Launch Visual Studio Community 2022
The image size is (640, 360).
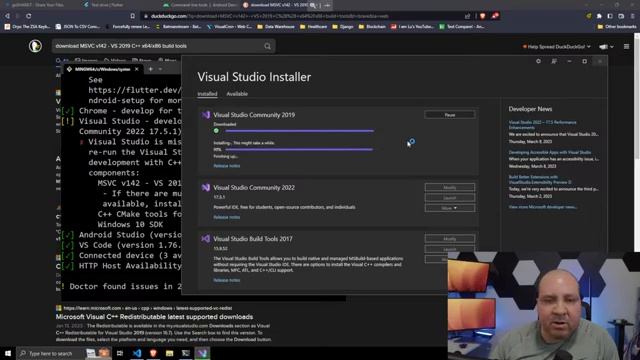click(x=450, y=198)
